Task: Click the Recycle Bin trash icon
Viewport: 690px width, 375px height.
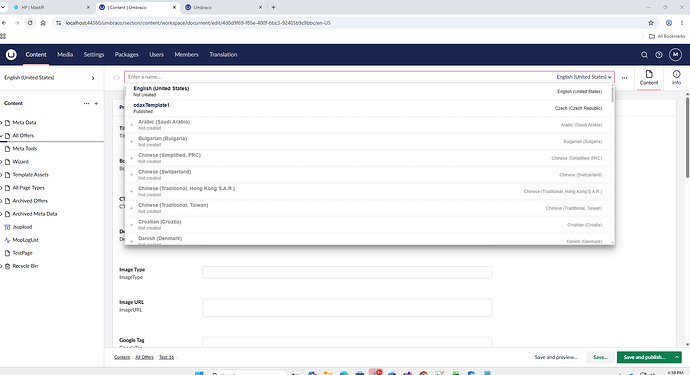Action: coord(7,266)
